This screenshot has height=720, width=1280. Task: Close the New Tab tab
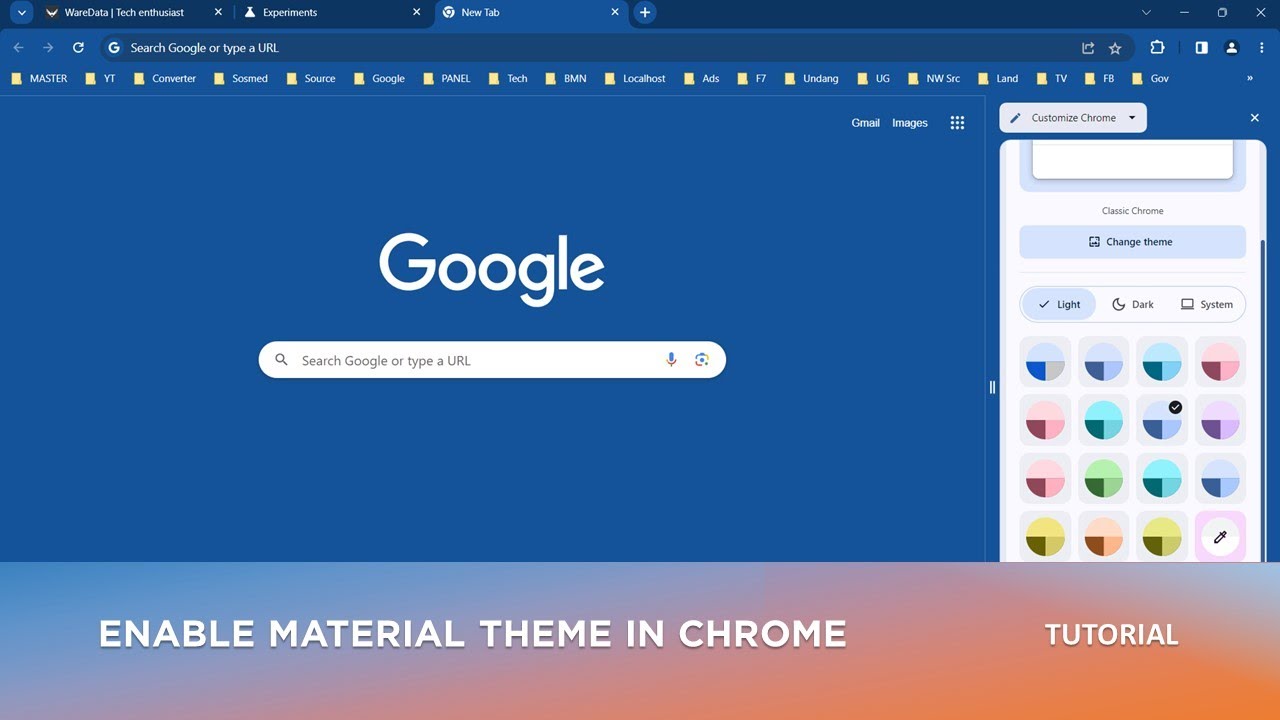pos(614,13)
